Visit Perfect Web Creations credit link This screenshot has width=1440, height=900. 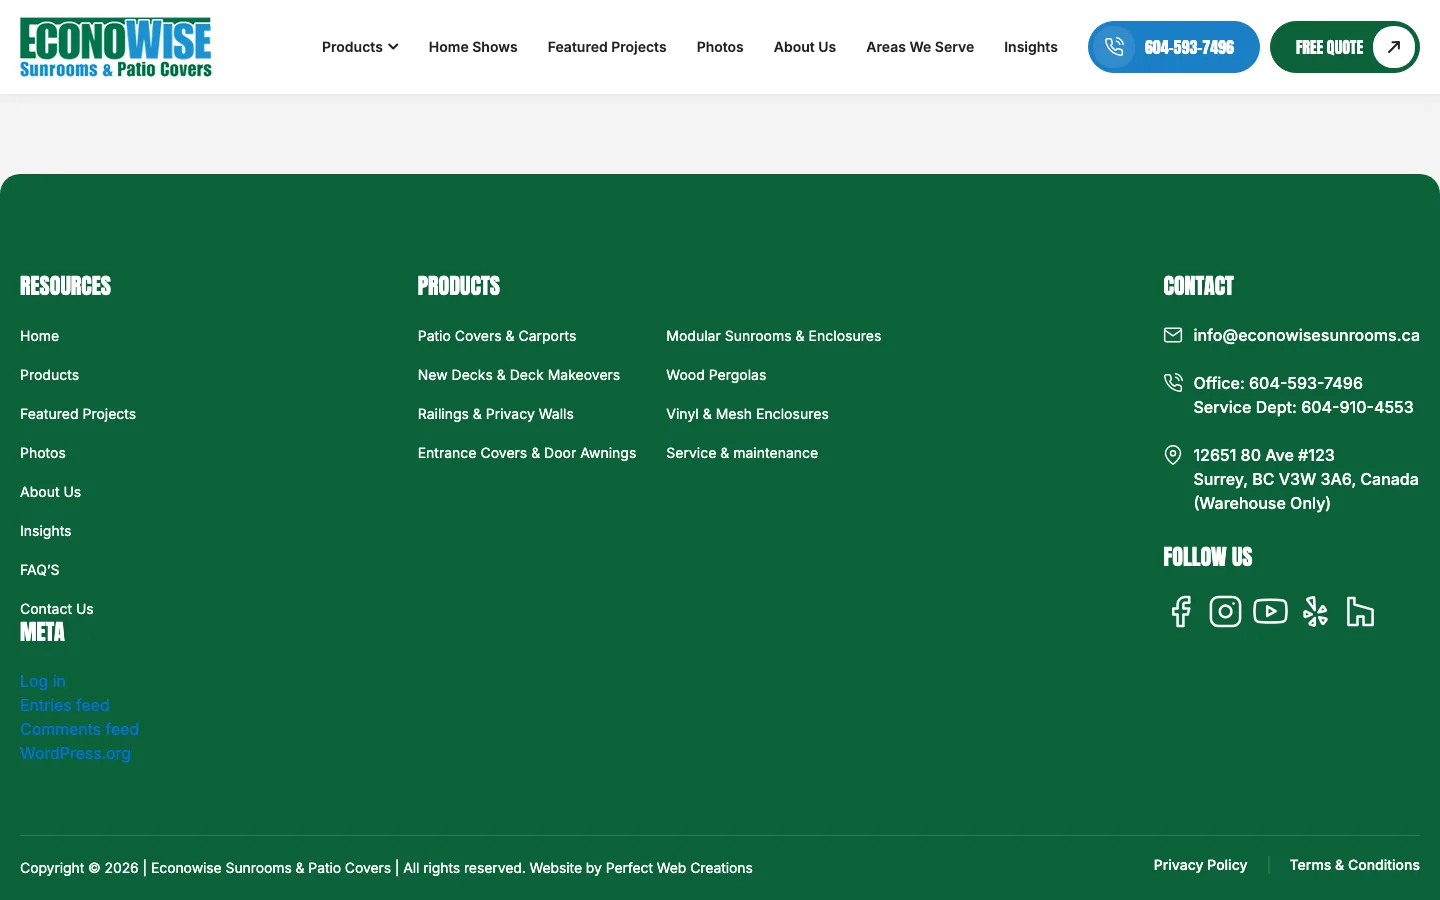point(679,868)
